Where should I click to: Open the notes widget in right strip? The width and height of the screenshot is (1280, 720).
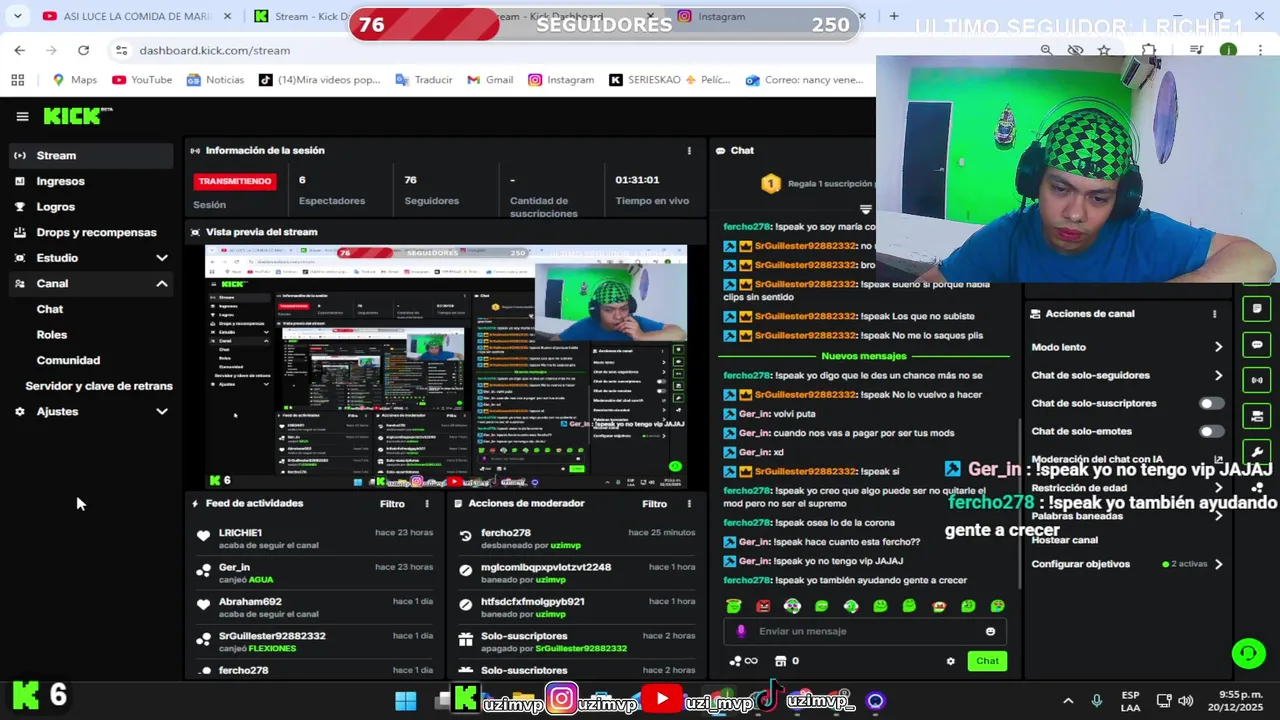click(x=1257, y=308)
